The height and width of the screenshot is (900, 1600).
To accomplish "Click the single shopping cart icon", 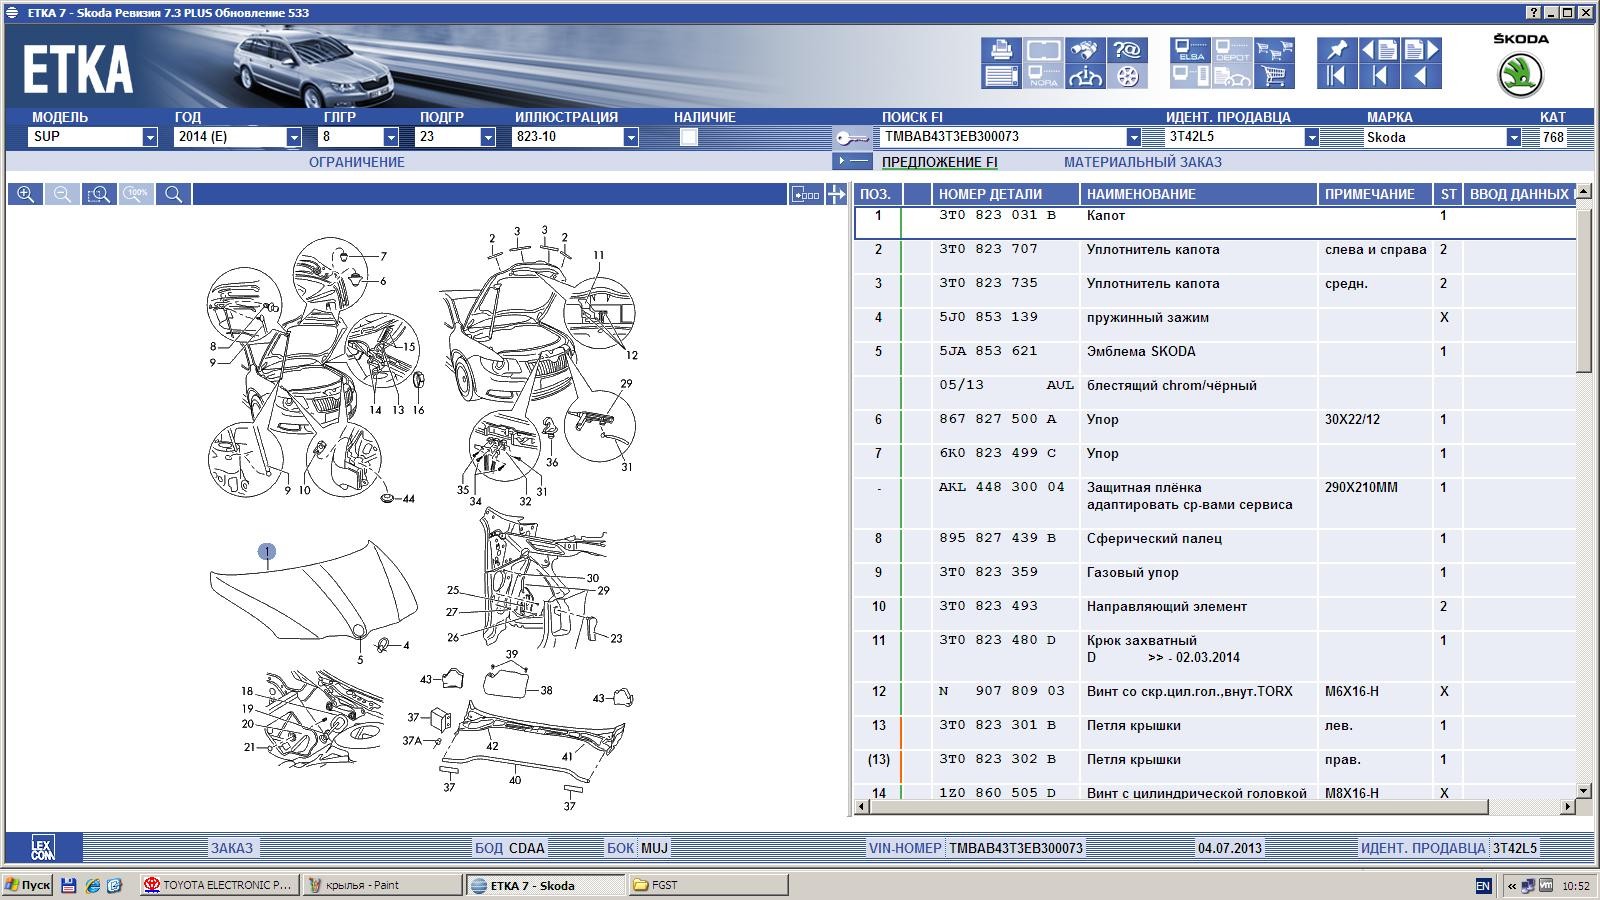I will click(x=1274, y=76).
